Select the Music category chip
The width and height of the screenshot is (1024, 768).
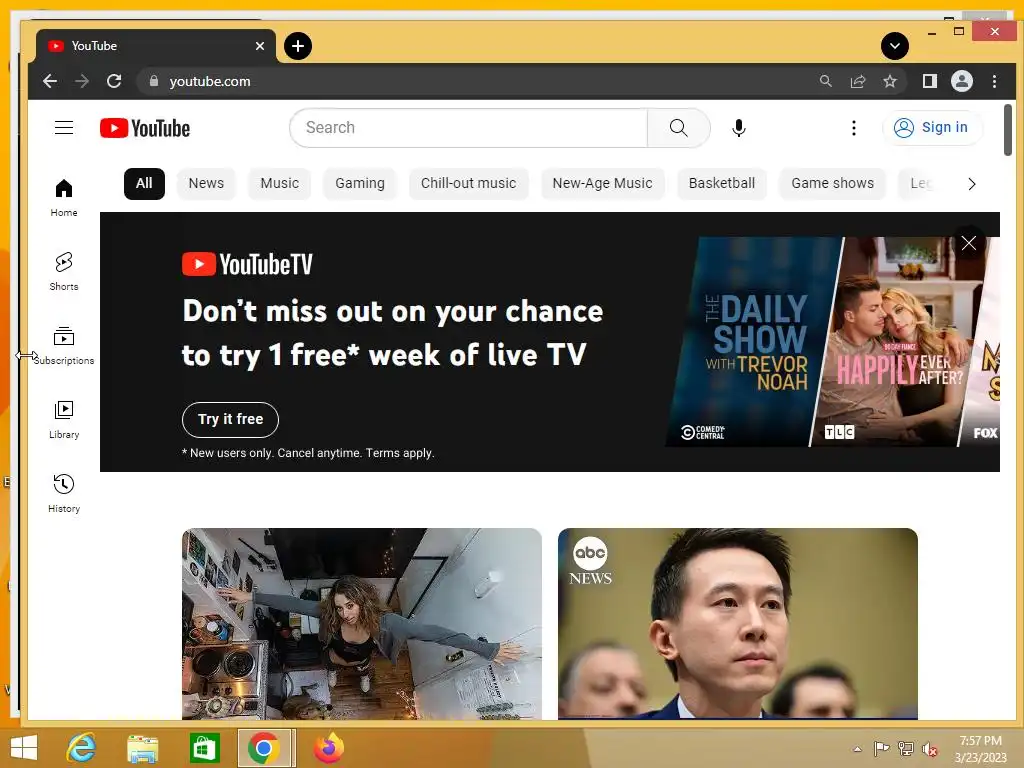click(x=280, y=184)
